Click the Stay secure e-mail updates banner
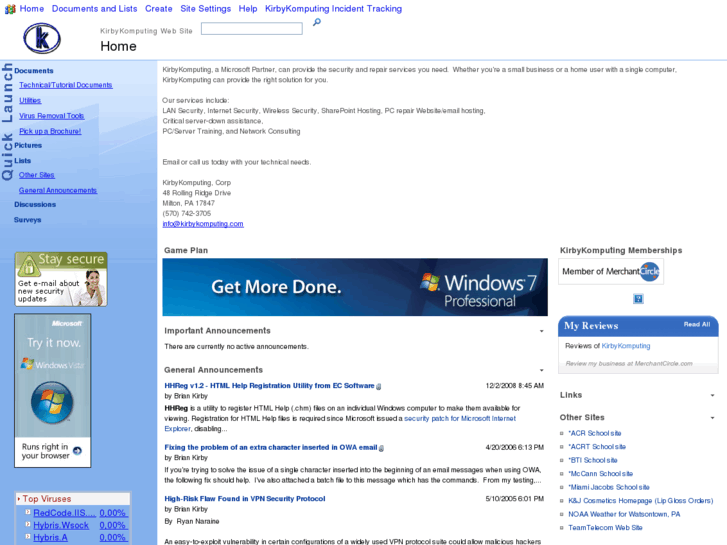The width and height of the screenshot is (727, 545). (x=61, y=279)
